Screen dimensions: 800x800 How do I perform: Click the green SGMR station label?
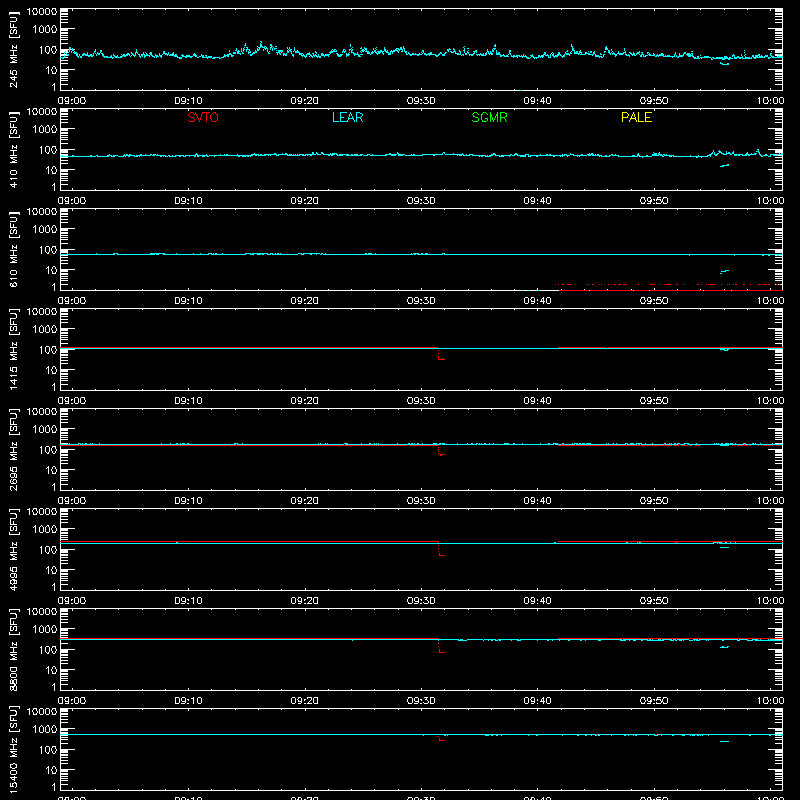coord(489,117)
